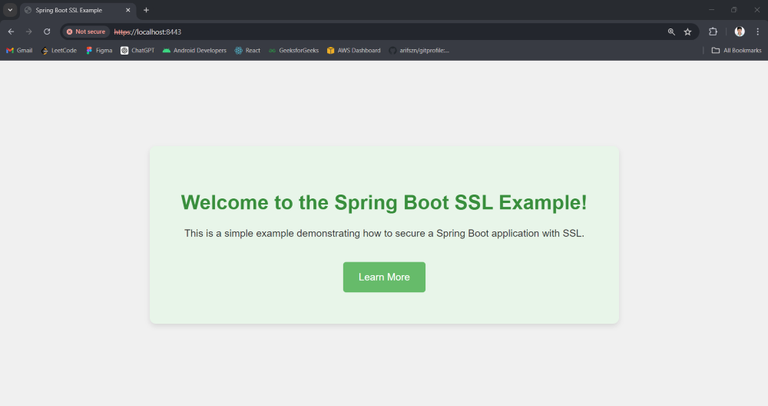Open the ChatGPT bookmark
This screenshot has height=406, width=768.
coord(138,50)
